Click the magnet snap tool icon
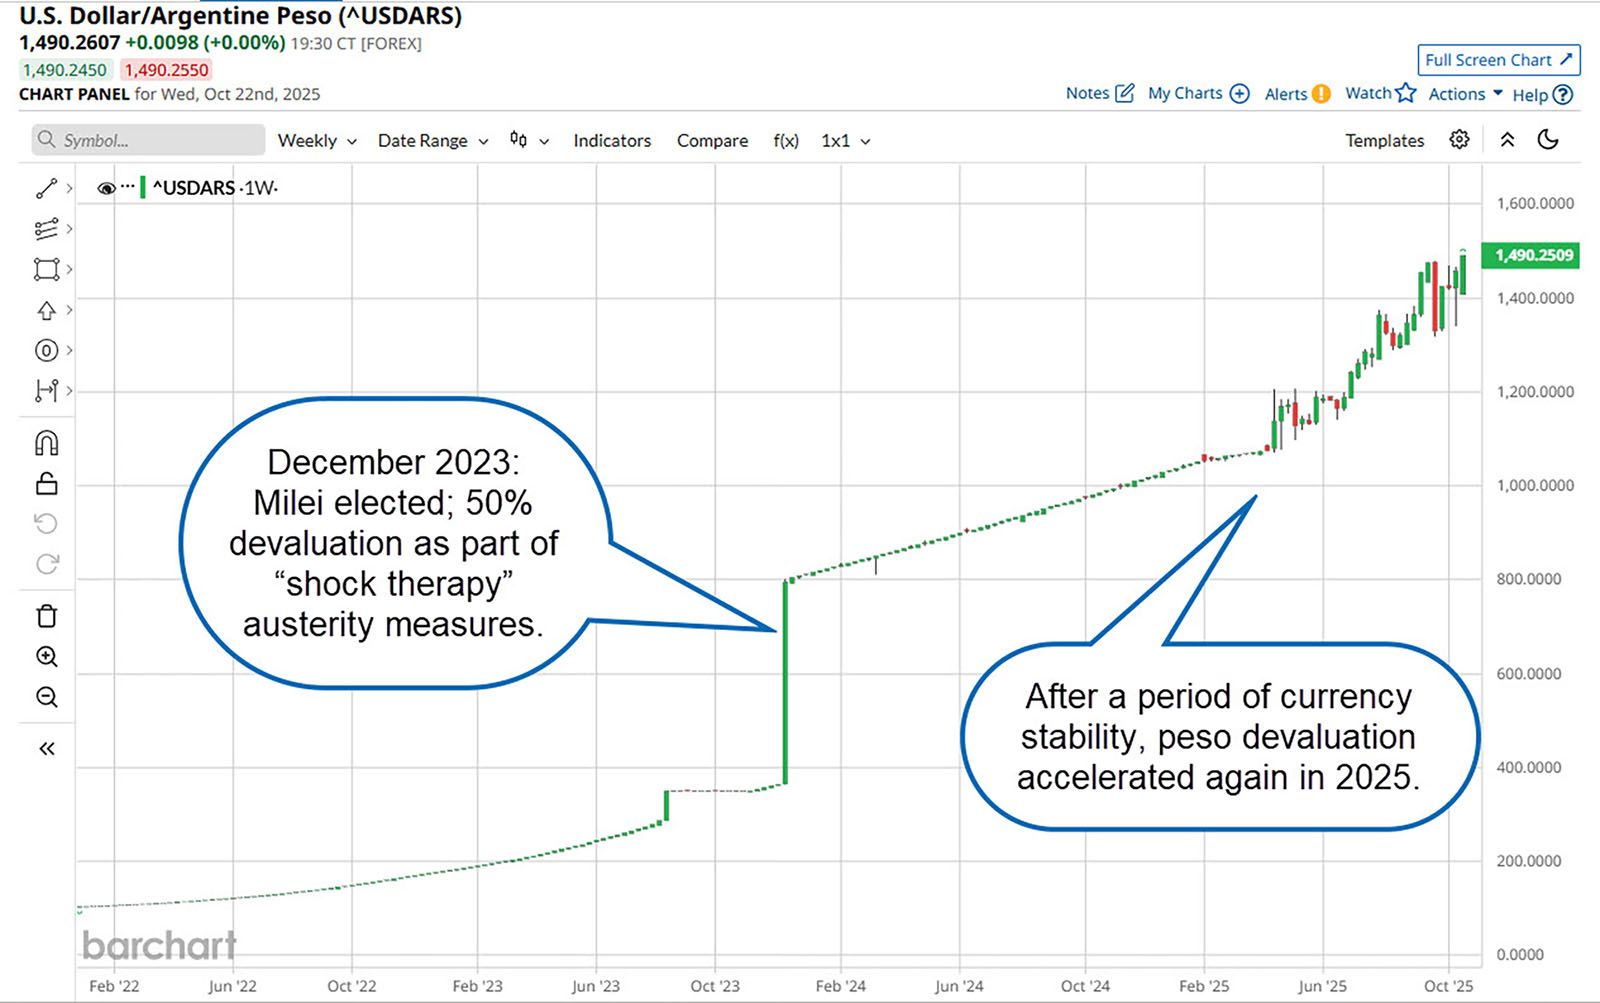Screen dimensions: 1600x1003 (46, 443)
